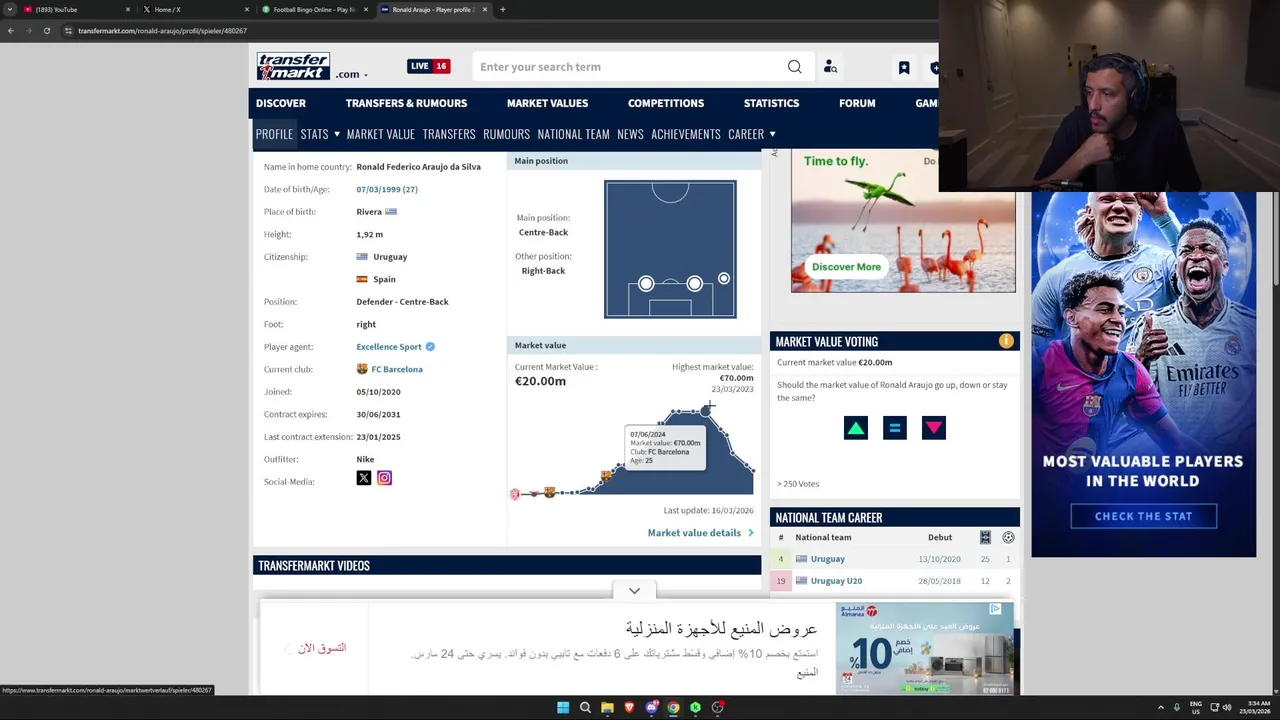Open FORUM menu
Screen dimensions: 1280x720
[x=857, y=103]
